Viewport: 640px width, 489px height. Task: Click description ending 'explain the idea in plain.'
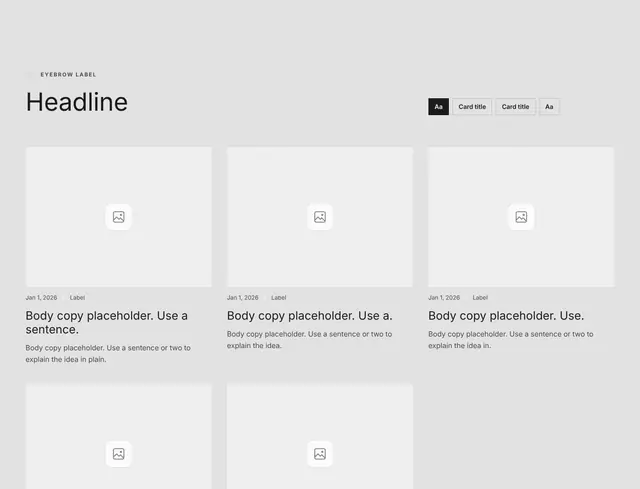(x=108, y=353)
